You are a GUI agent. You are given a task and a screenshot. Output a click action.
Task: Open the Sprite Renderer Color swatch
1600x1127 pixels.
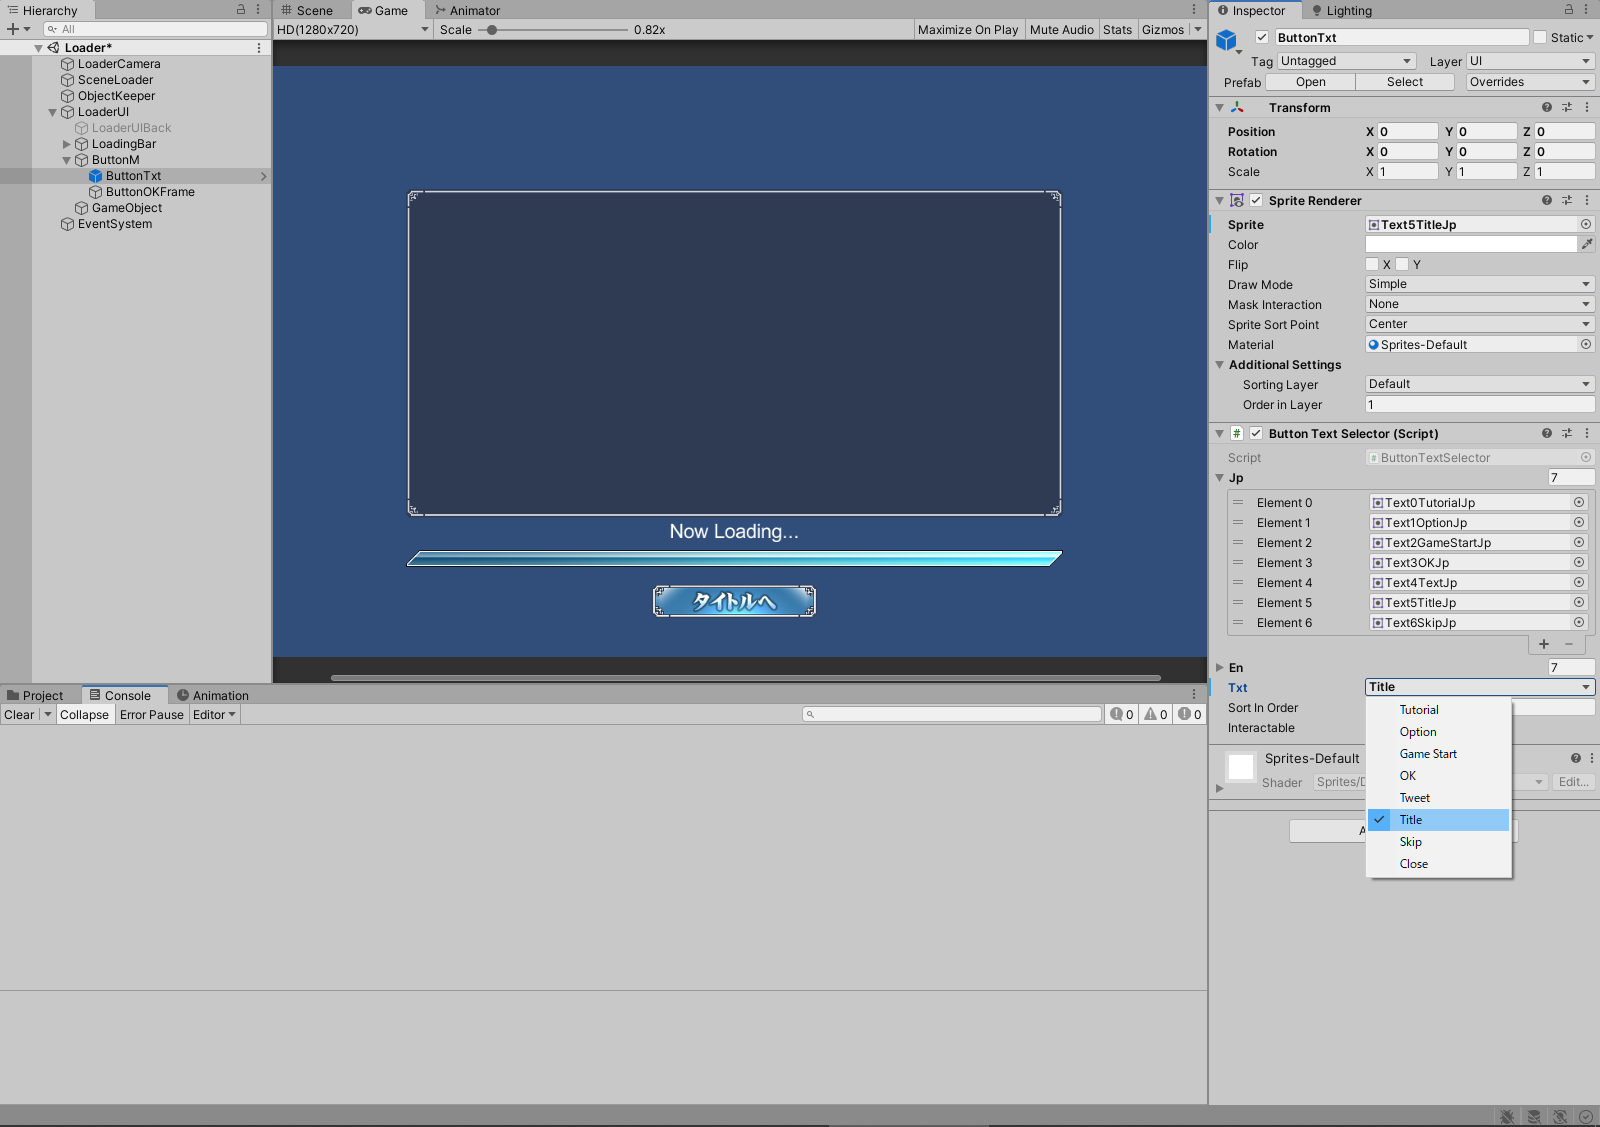click(1471, 244)
